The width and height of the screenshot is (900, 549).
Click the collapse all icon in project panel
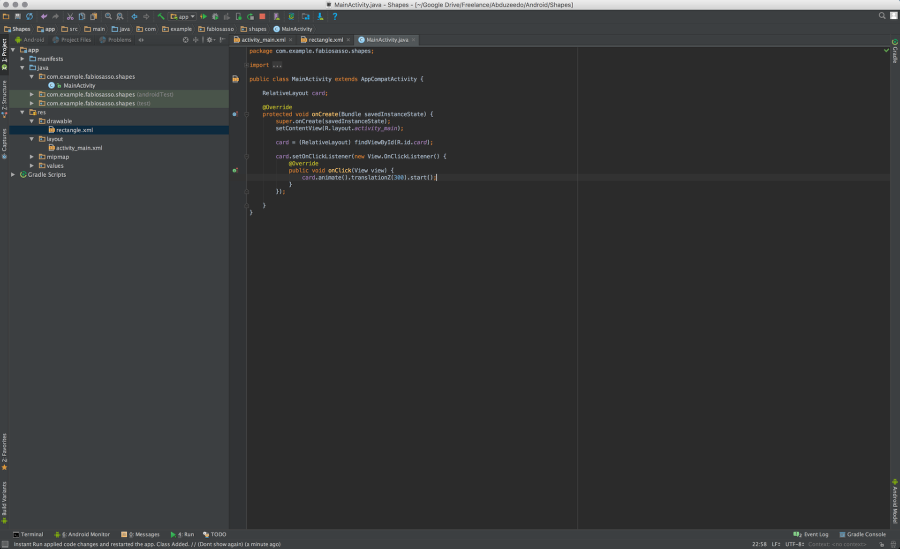[x=196, y=40]
